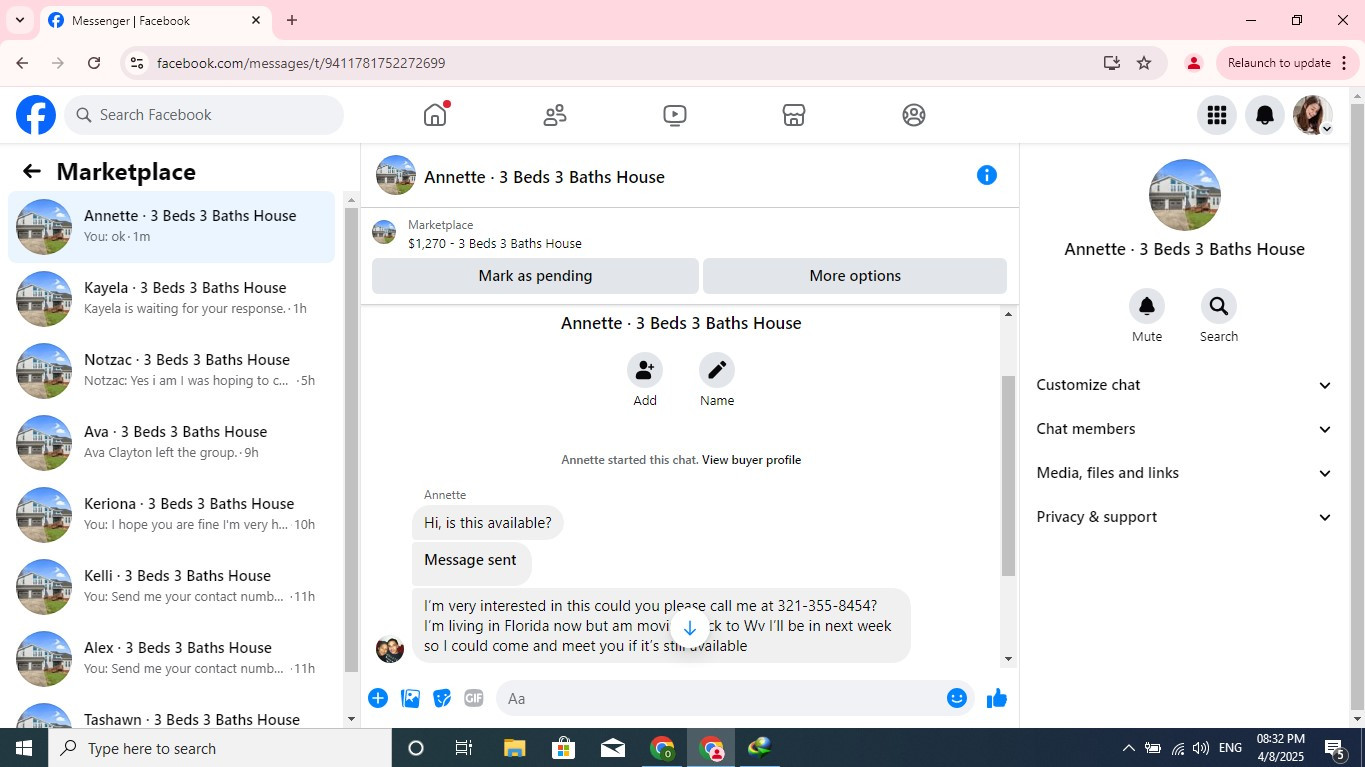Open Ava conversation in the list
The height and width of the screenshot is (767, 1365).
pos(172,443)
